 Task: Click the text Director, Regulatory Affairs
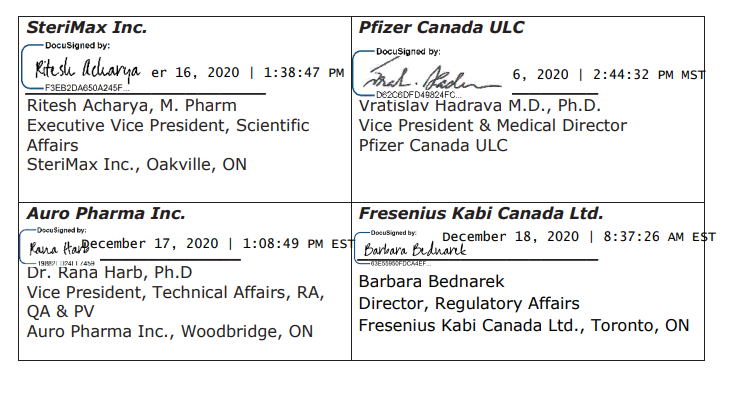pyautogui.click(x=469, y=304)
